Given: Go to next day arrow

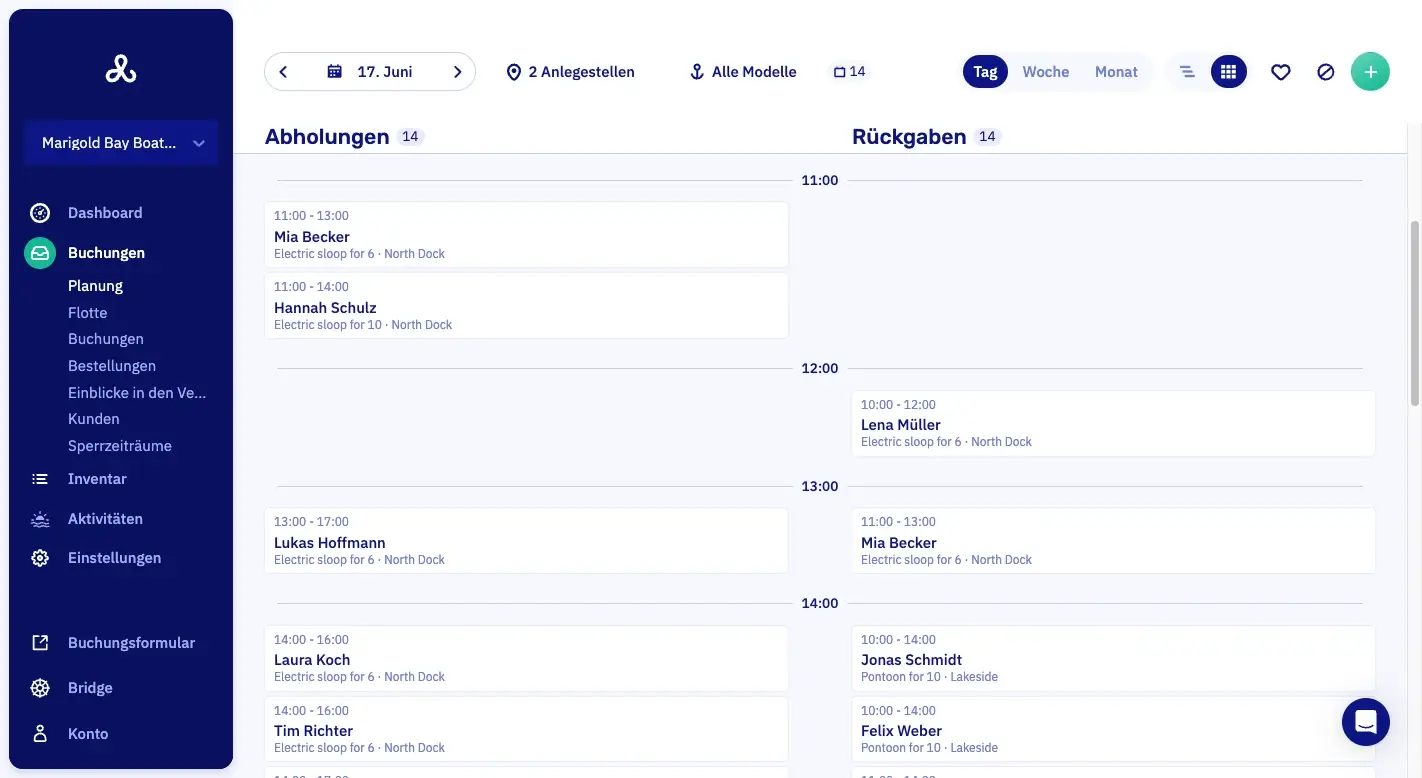Looking at the screenshot, I should 457,72.
